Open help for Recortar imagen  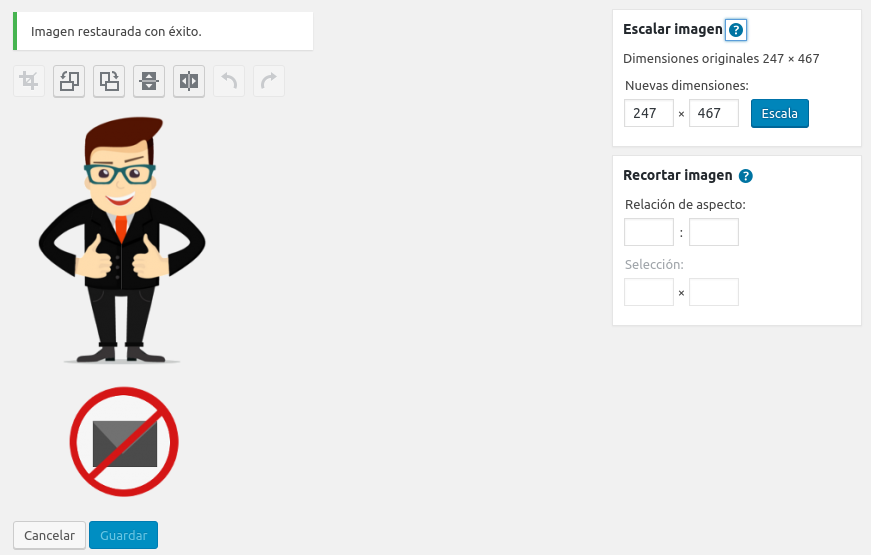tap(745, 176)
